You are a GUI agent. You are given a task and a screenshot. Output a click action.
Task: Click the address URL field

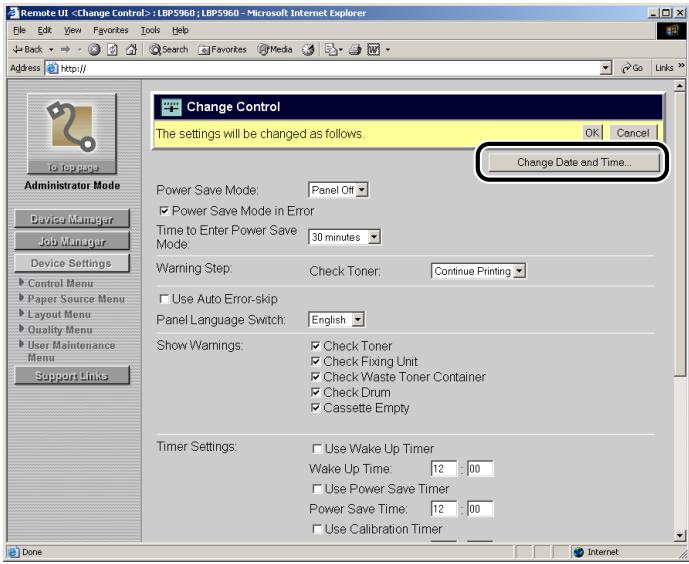tap(328, 68)
